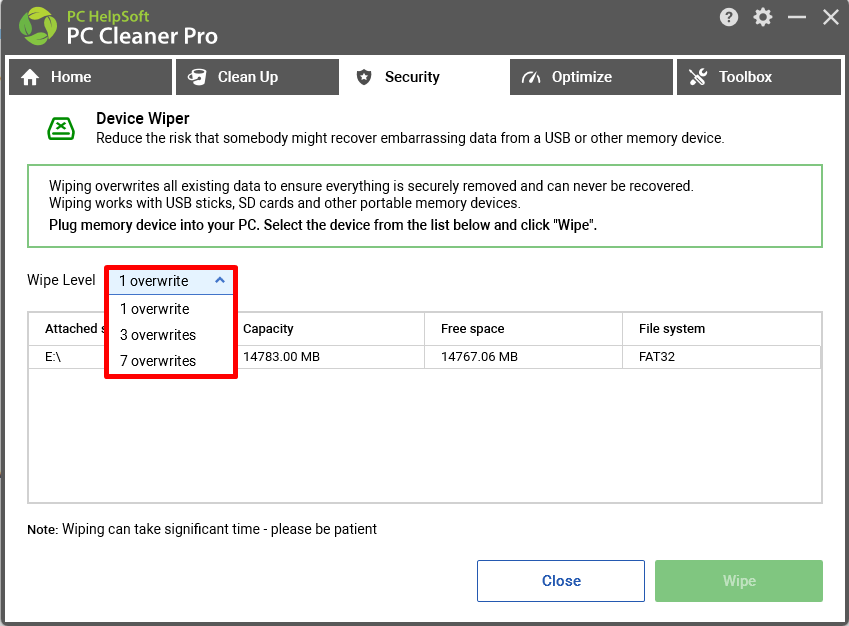The height and width of the screenshot is (626, 849).
Task: Select the Security tab
Action: pos(424,77)
